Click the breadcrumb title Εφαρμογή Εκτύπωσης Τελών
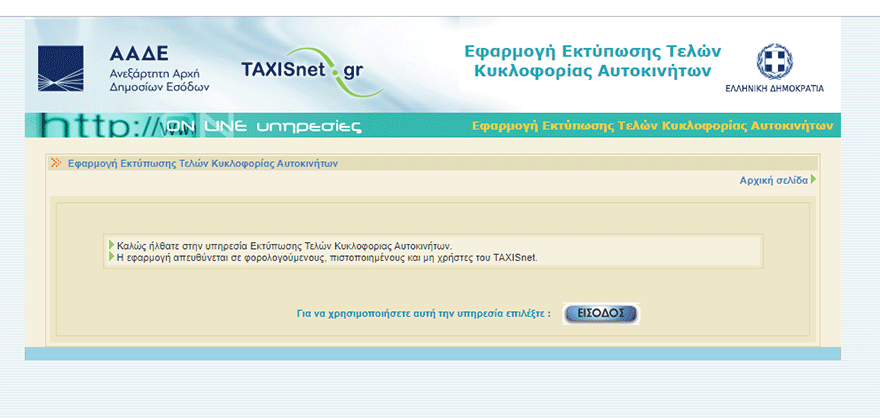The height and width of the screenshot is (418, 880). [x=202, y=162]
